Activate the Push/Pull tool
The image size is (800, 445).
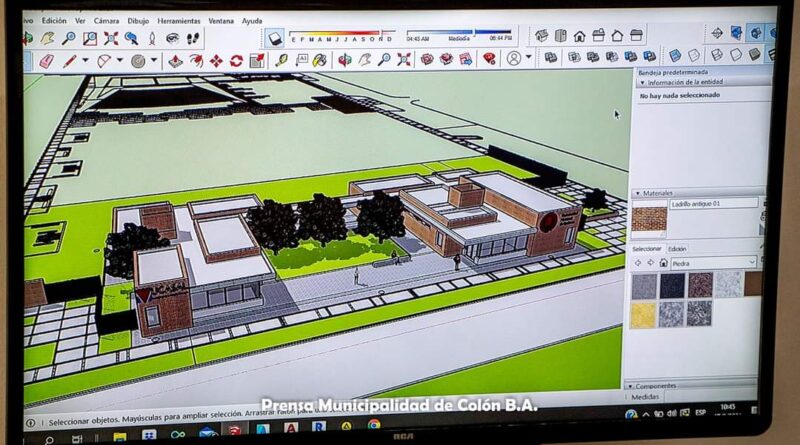pos(175,61)
